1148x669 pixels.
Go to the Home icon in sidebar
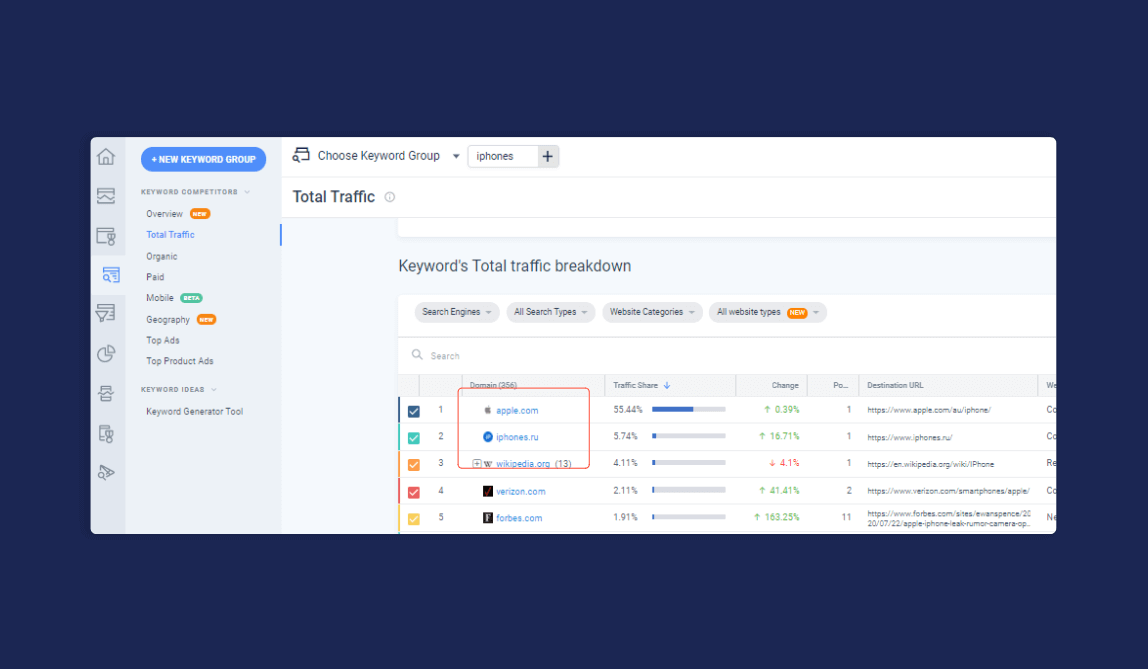106,157
